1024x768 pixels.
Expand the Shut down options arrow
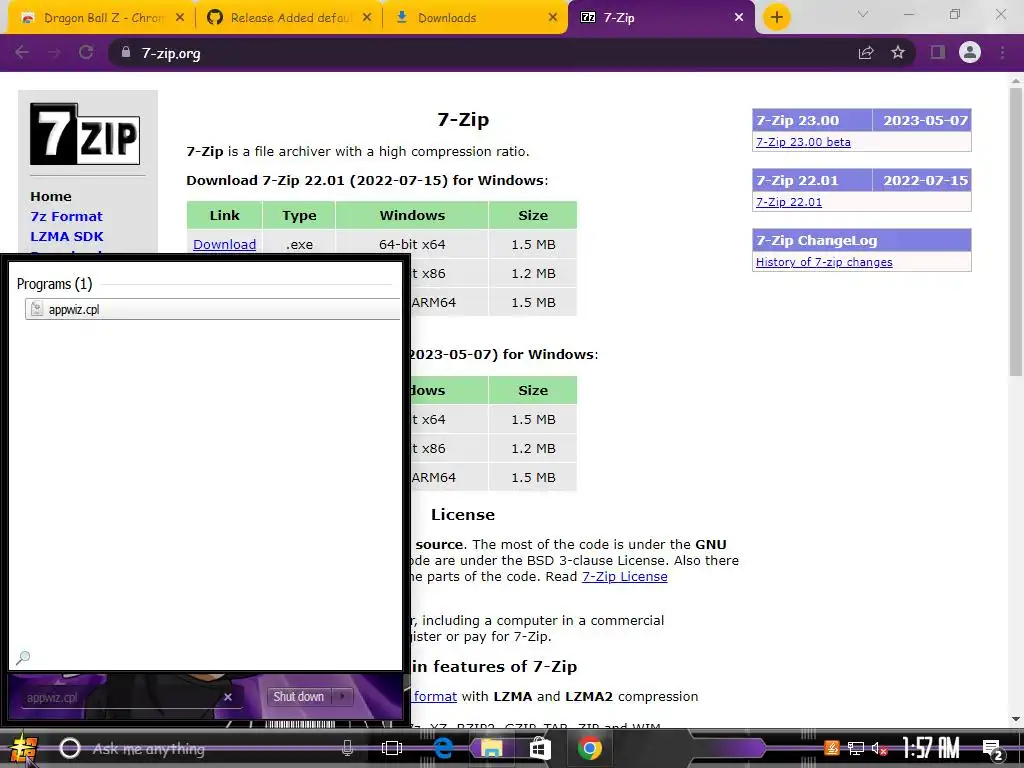click(x=342, y=697)
